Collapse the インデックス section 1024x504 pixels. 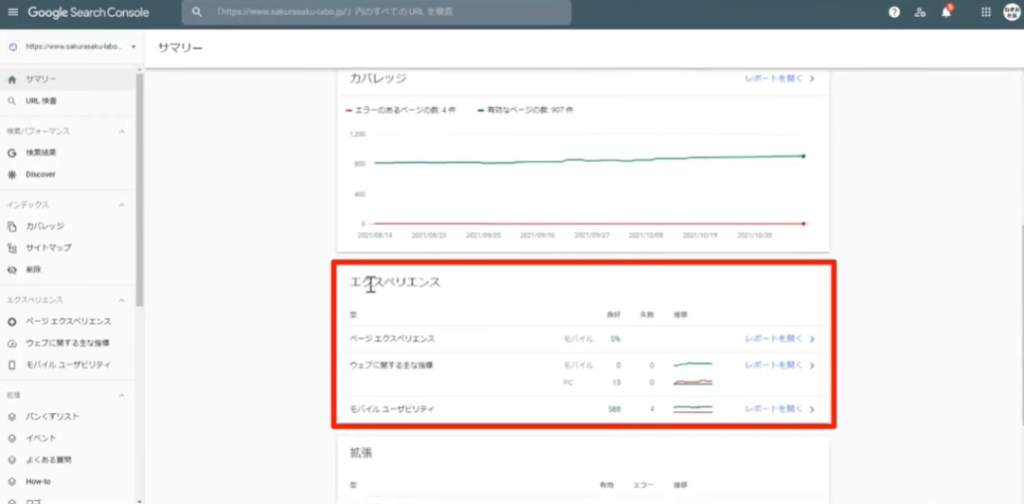(x=121, y=205)
